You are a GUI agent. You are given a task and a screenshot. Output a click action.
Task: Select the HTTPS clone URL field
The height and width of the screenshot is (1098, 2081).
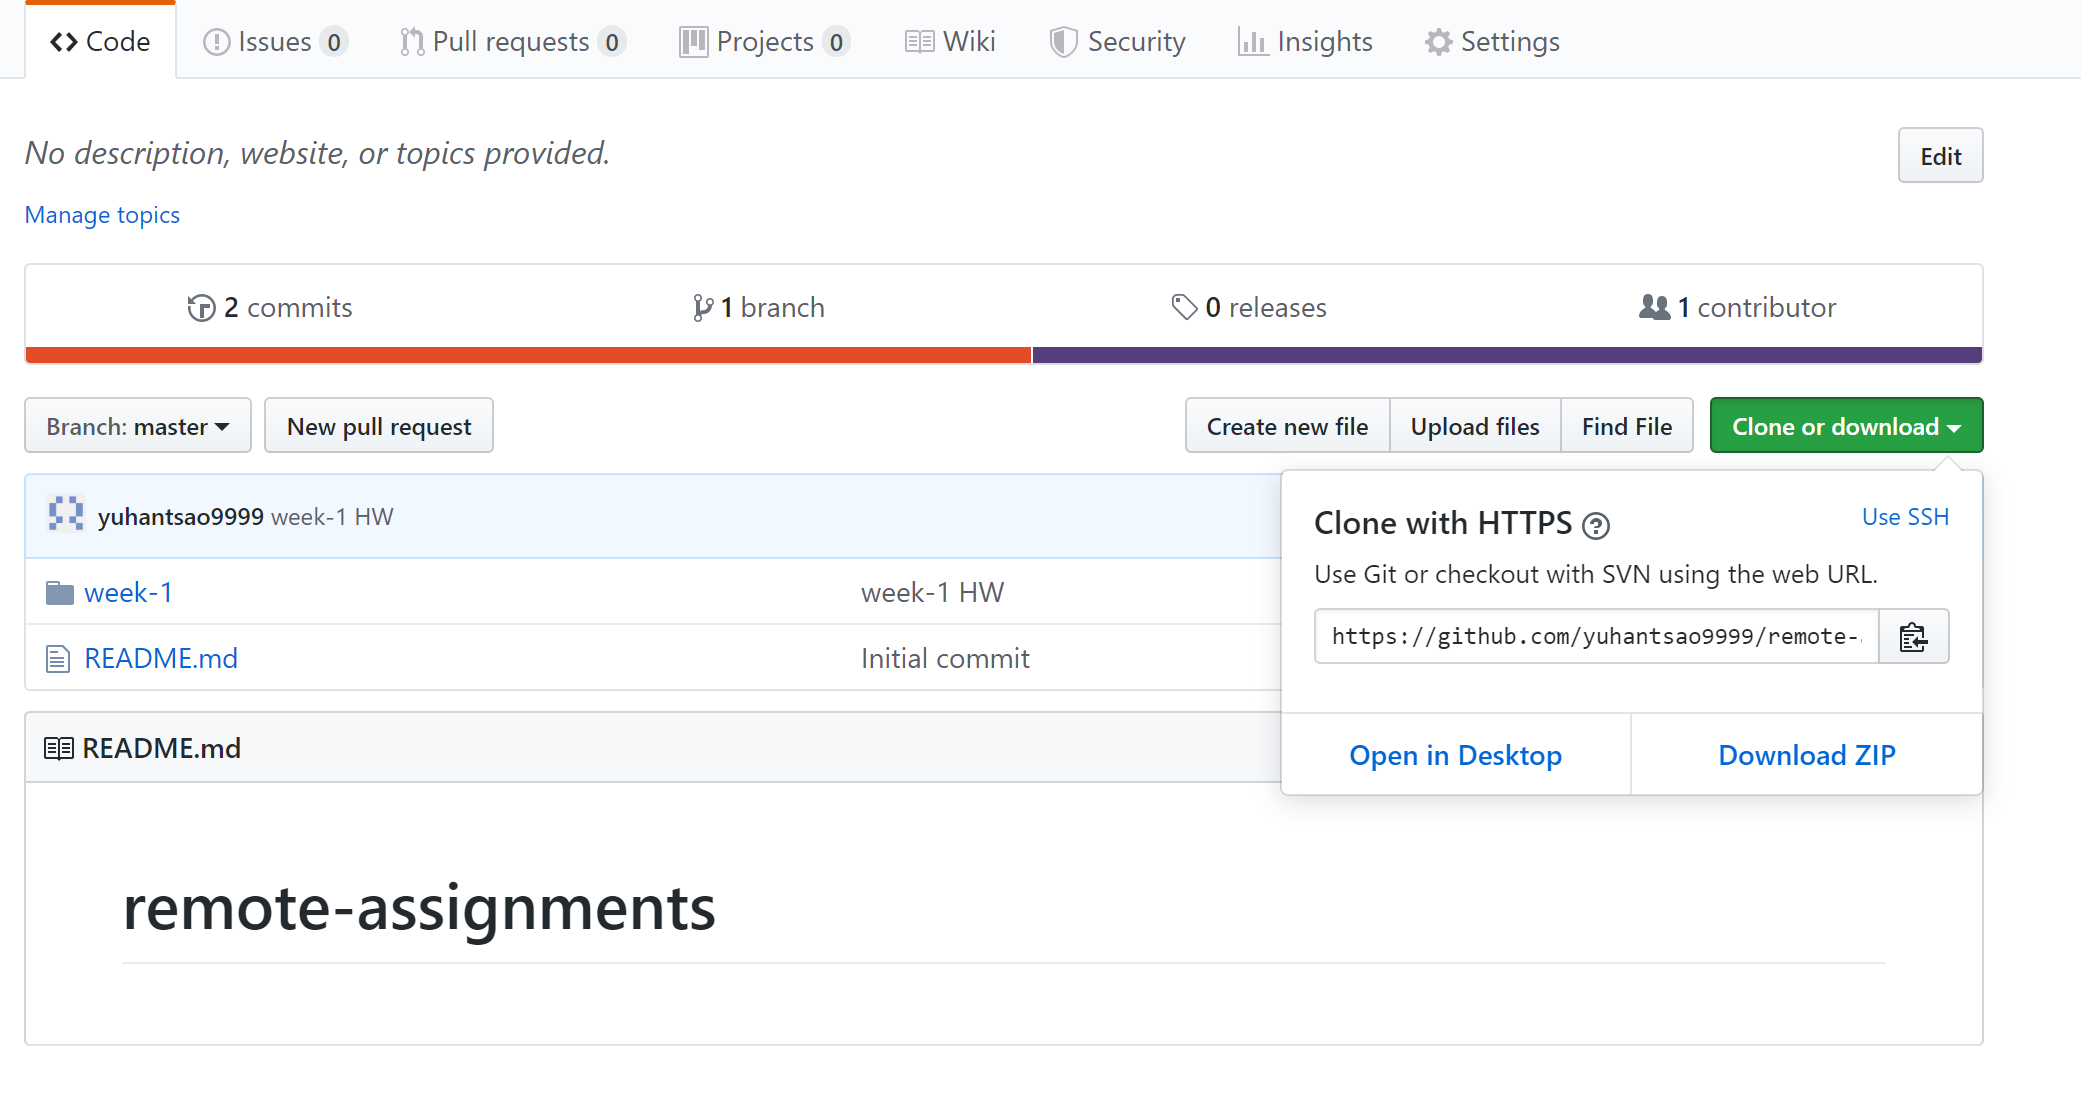(x=1595, y=637)
